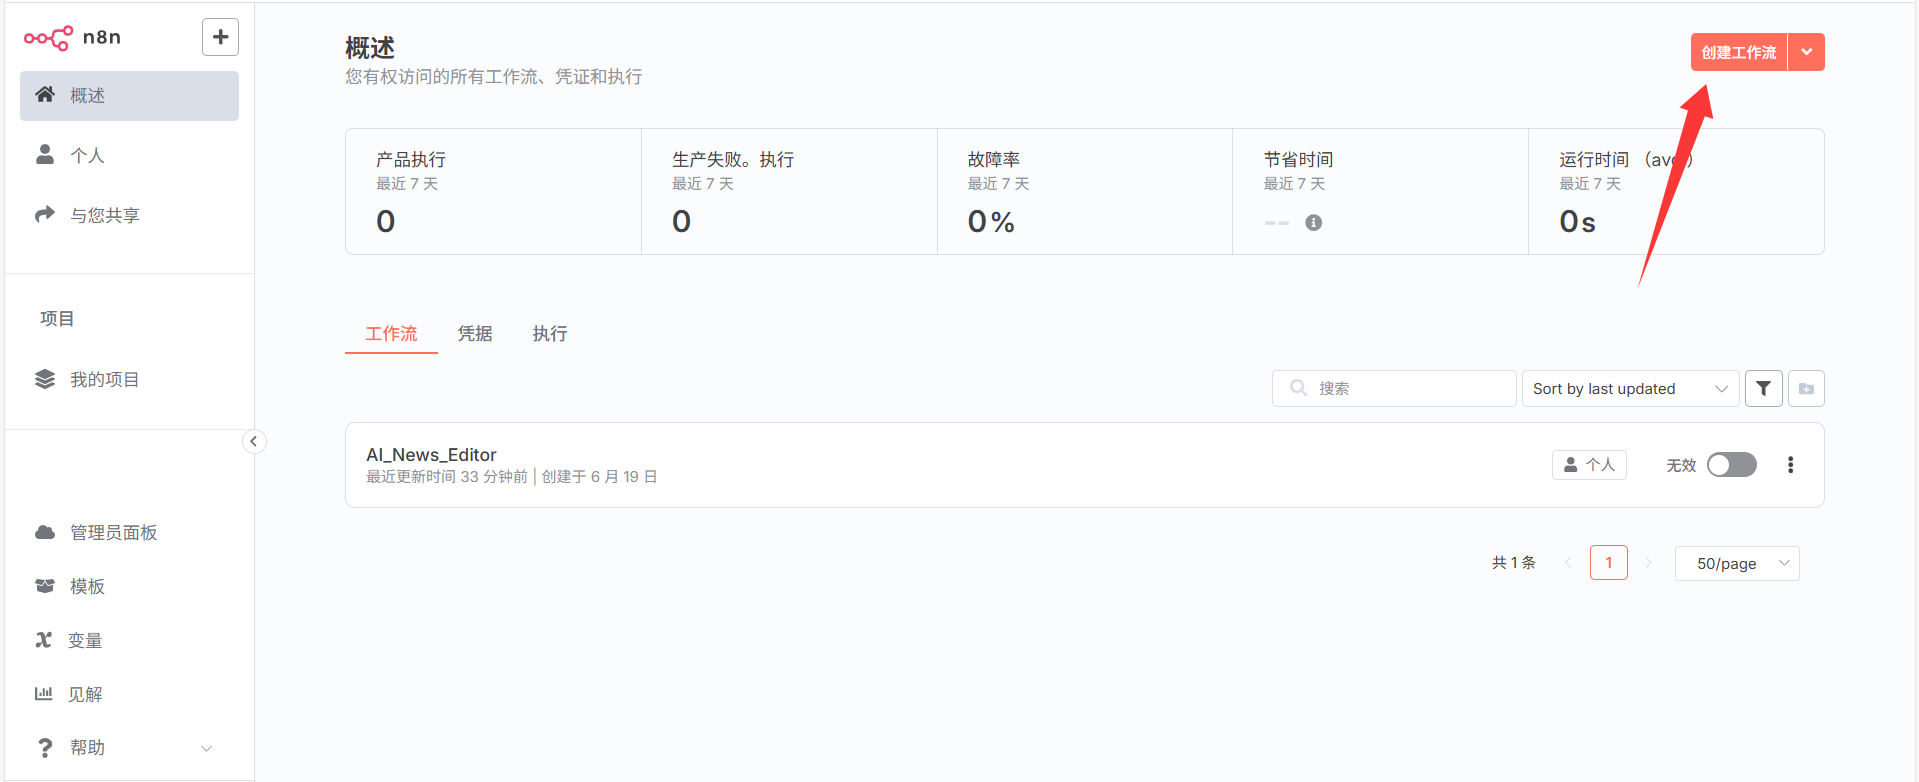The height and width of the screenshot is (782, 1919).
Task: Open AI_News_Editor three-dot actions menu
Action: pyautogui.click(x=1790, y=465)
